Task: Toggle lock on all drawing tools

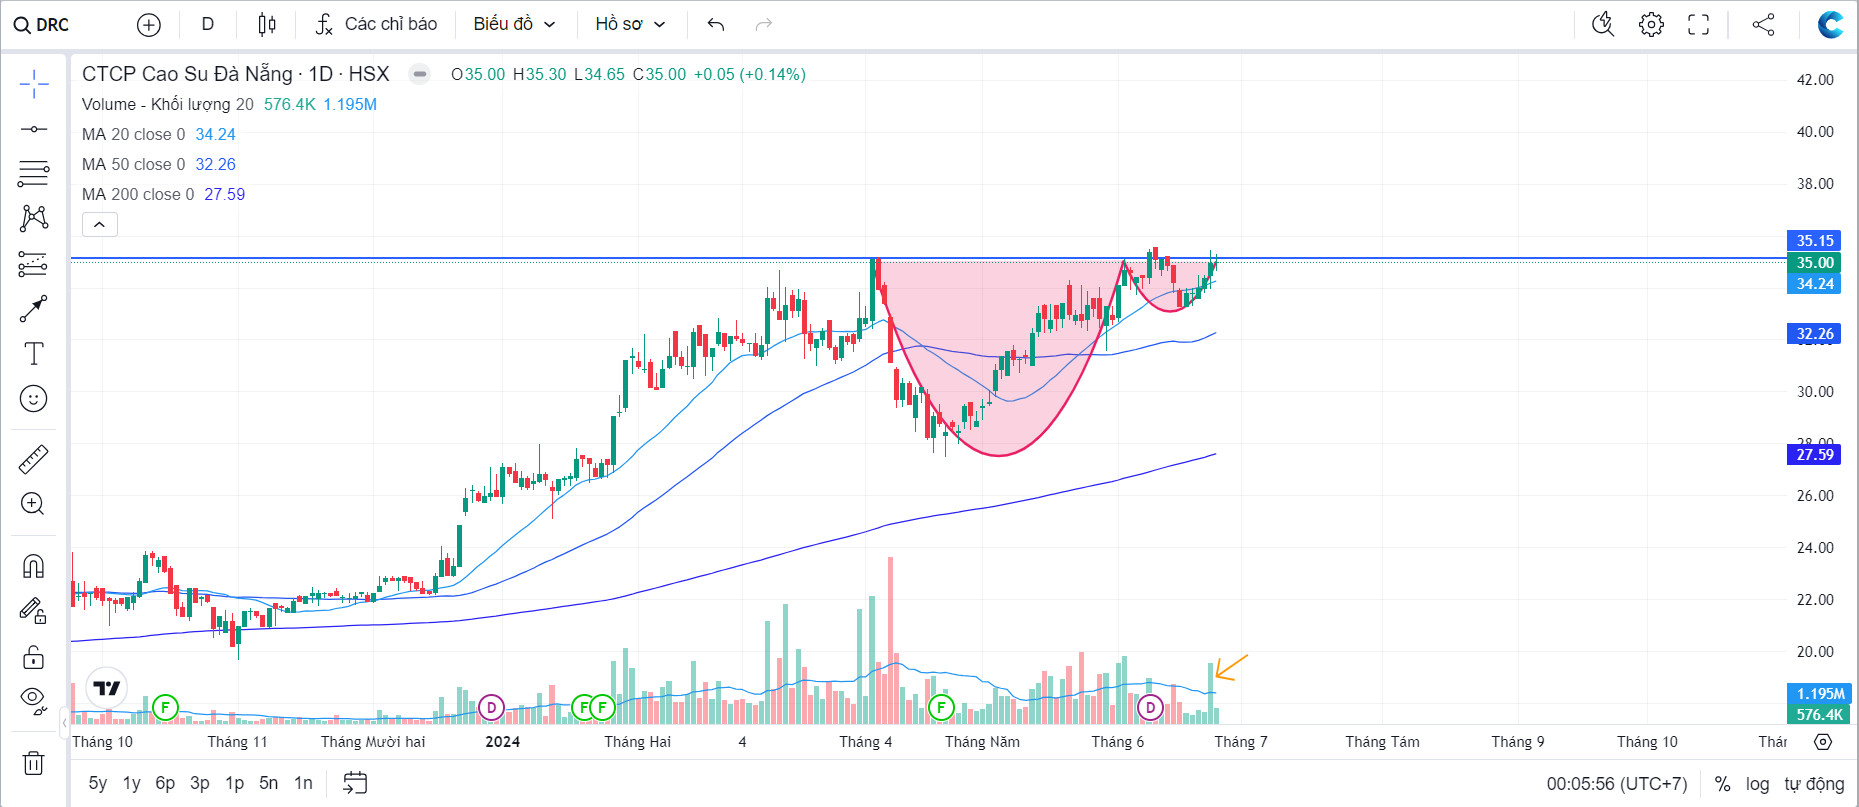Action: (33, 657)
